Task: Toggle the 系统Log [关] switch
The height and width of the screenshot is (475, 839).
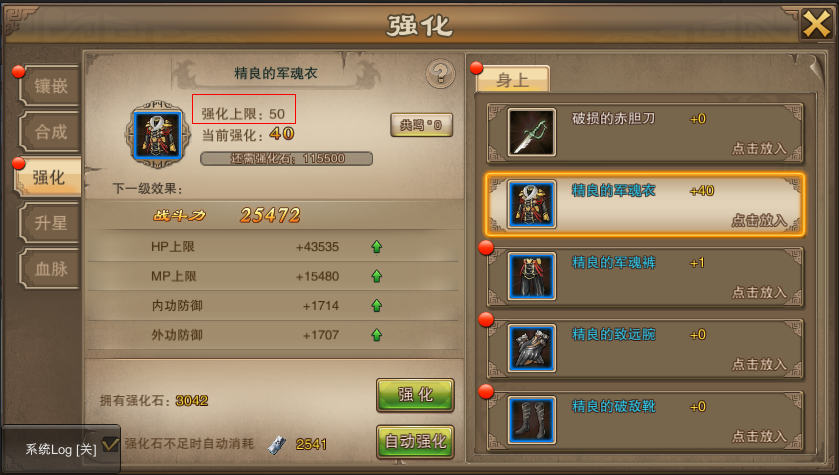Action: coord(61,449)
